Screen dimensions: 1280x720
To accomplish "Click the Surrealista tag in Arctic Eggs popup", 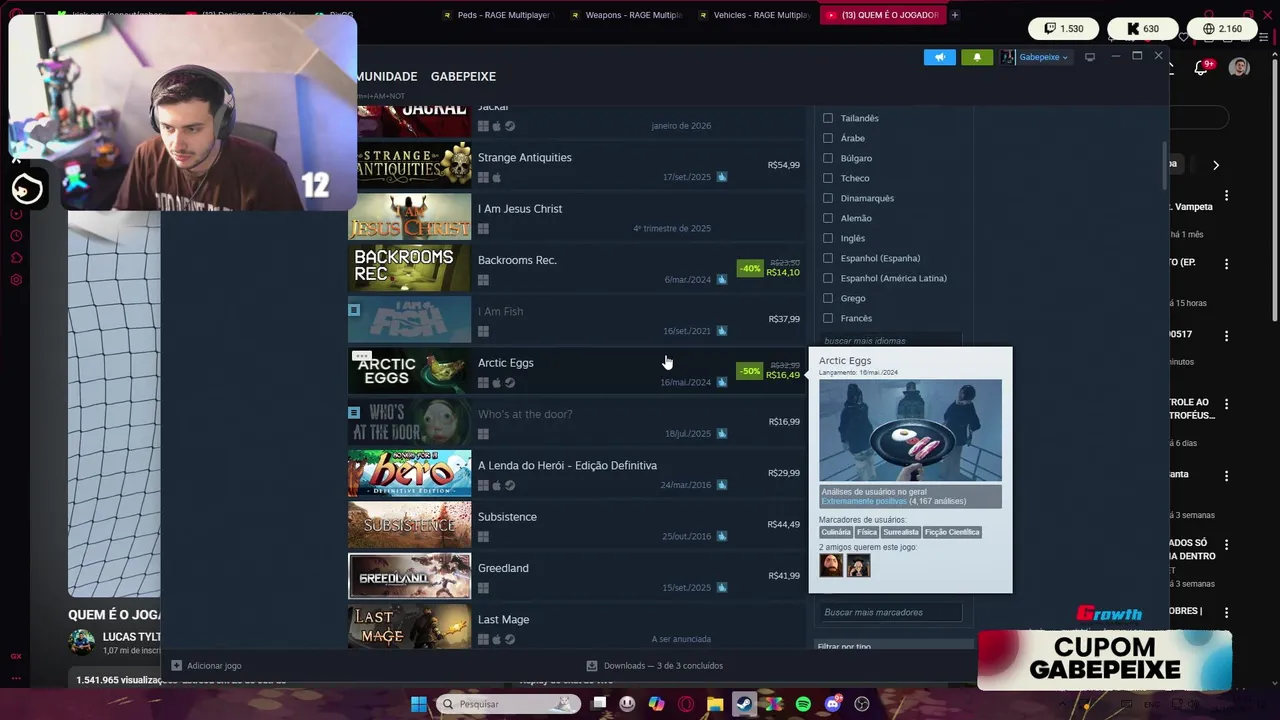I will 900,532.
